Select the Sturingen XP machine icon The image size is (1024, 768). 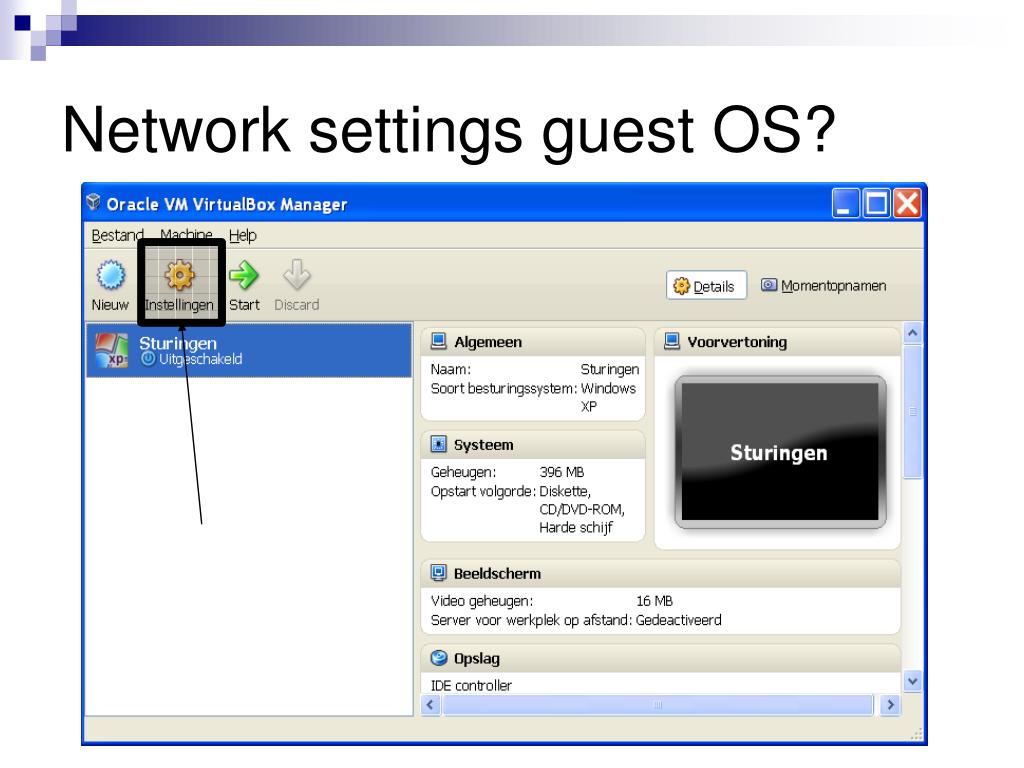112,350
